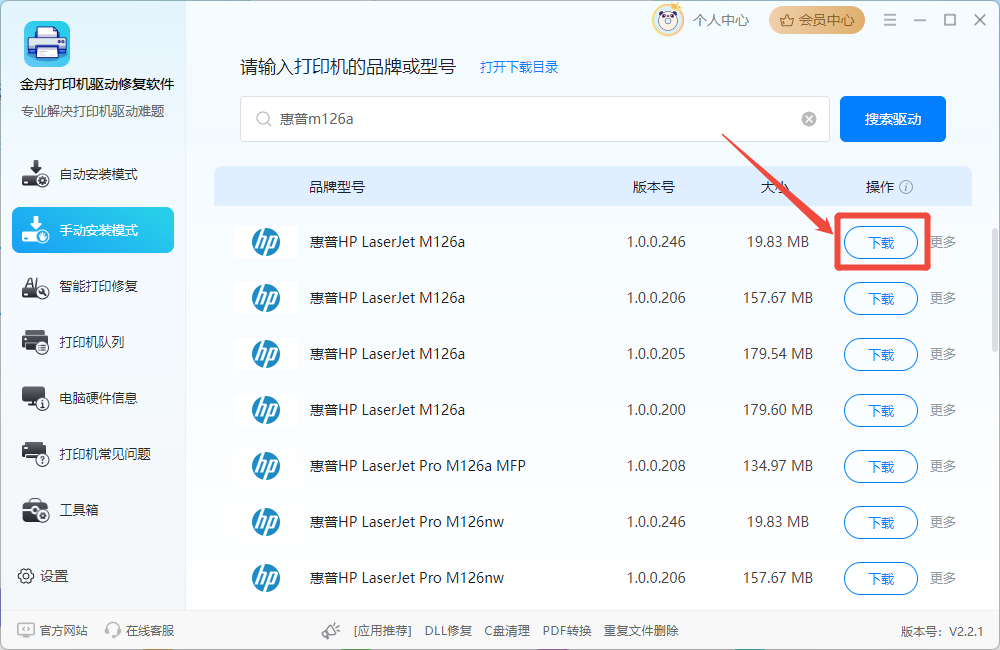This screenshot has width=1000, height=650.
Task: Download M126nw driver version 1.0.0.246
Action: pos(881,522)
